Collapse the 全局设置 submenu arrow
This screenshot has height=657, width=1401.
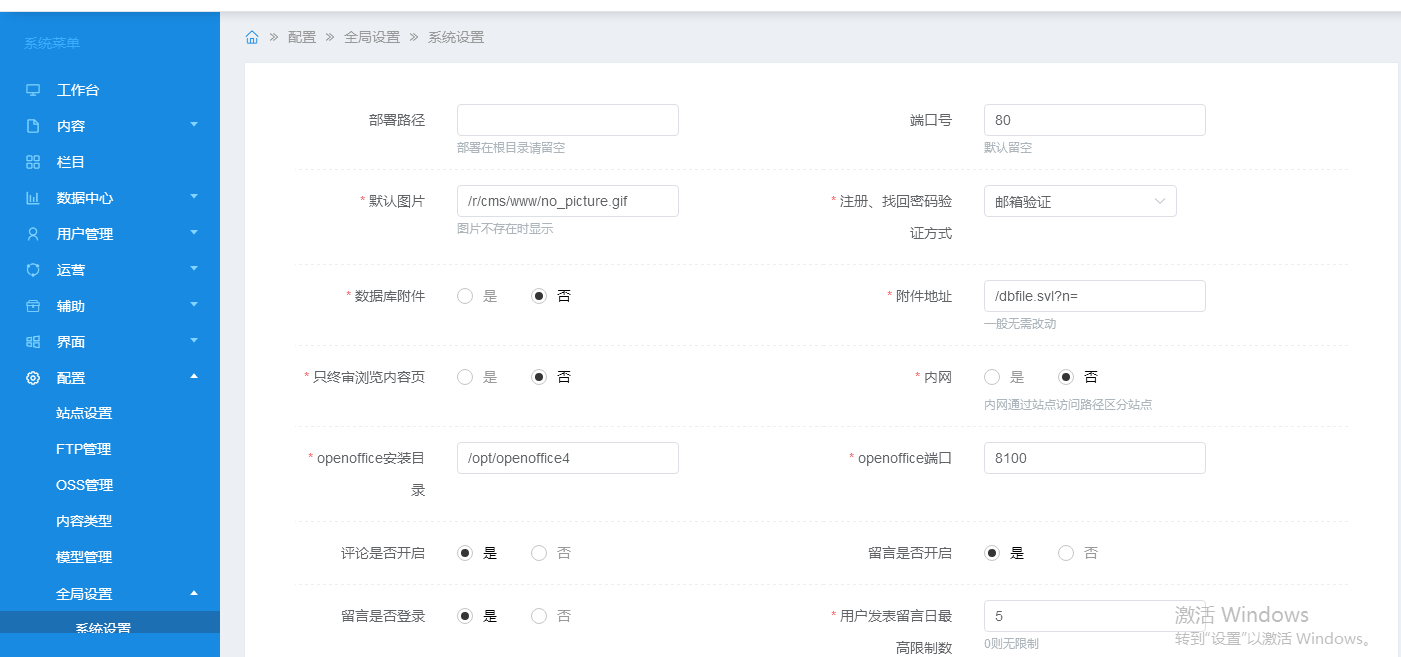194,593
